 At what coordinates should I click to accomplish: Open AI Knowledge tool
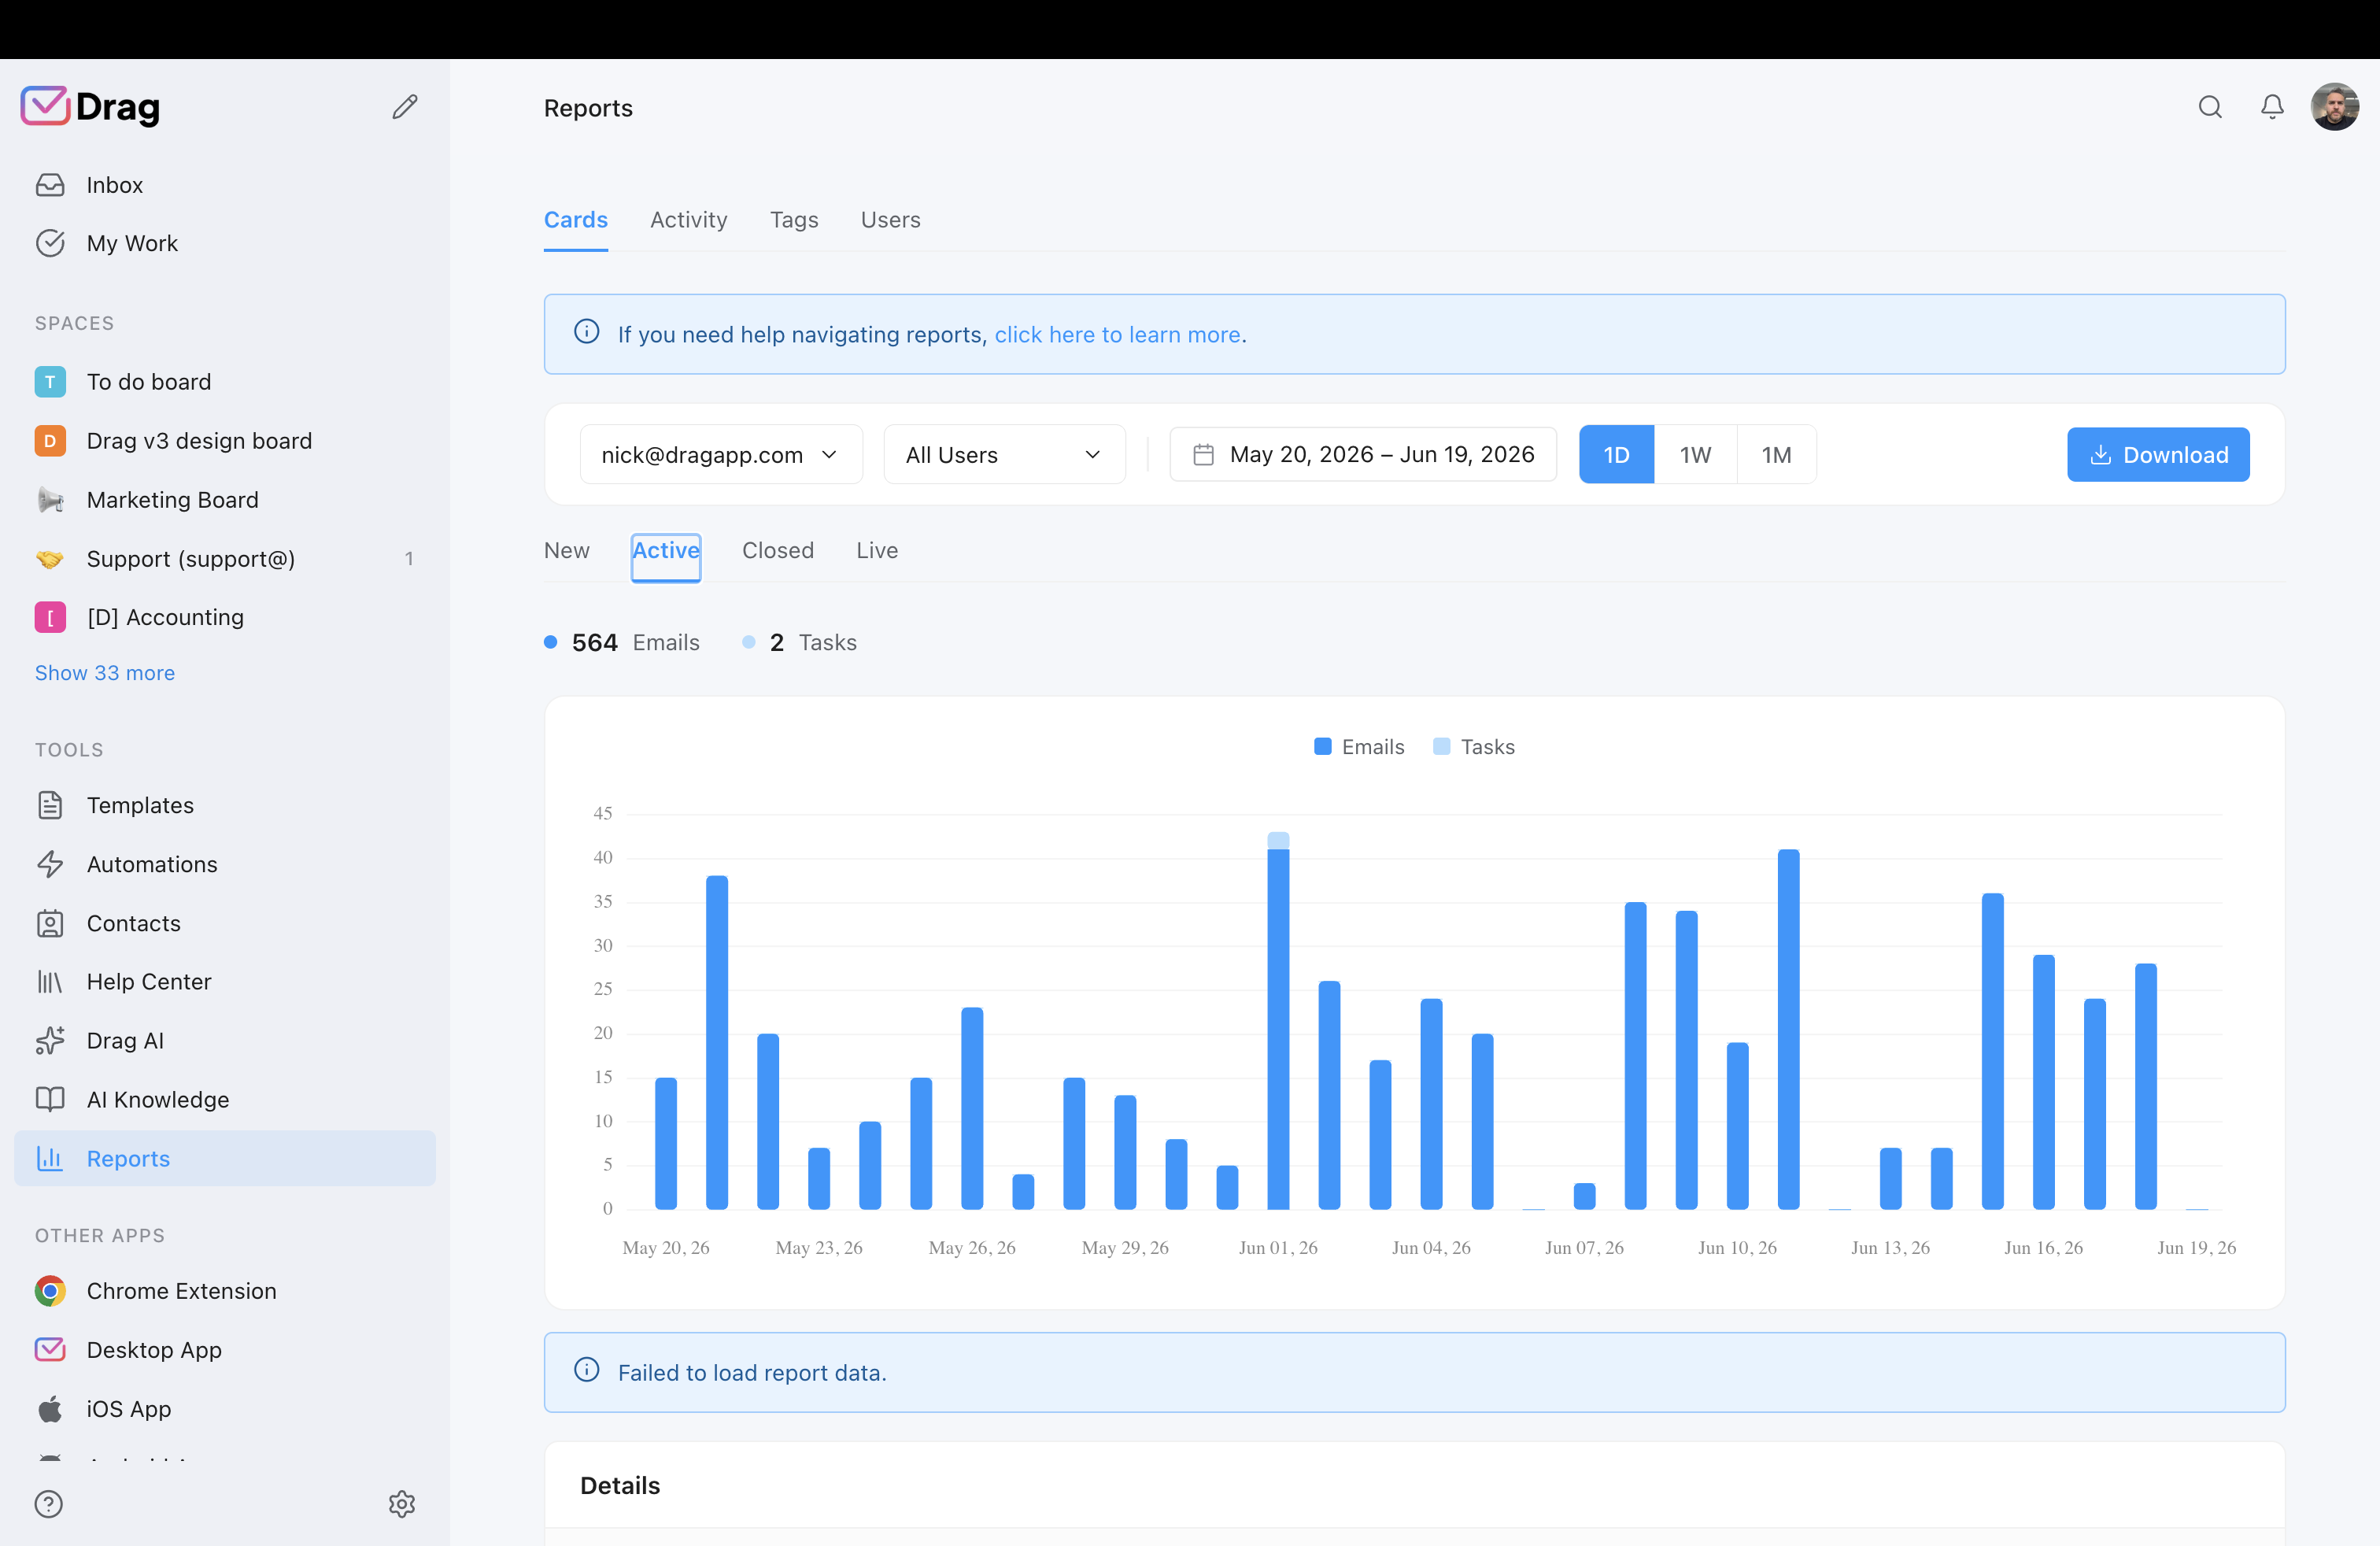[225, 1100]
